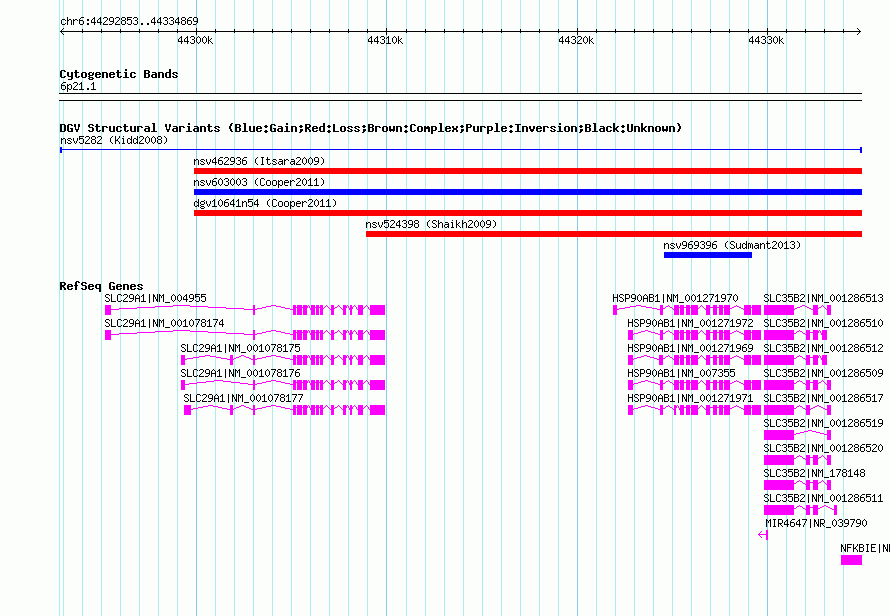
Task: Click the SLC35B2 NM_001286513 gene glyph
Action: [x=797, y=310]
